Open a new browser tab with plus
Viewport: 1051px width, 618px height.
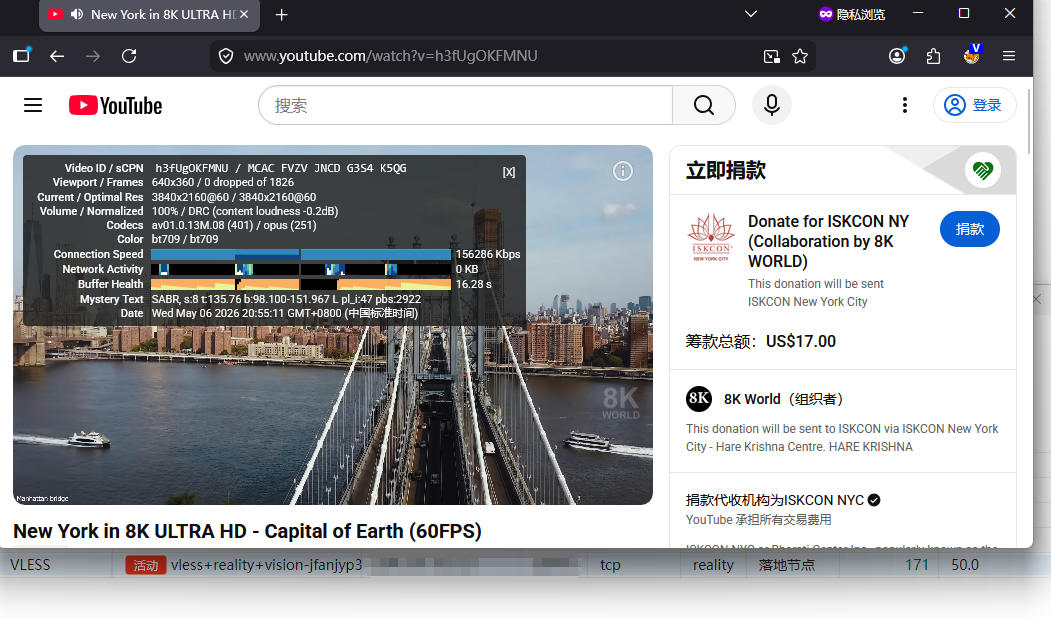(282, 15)
